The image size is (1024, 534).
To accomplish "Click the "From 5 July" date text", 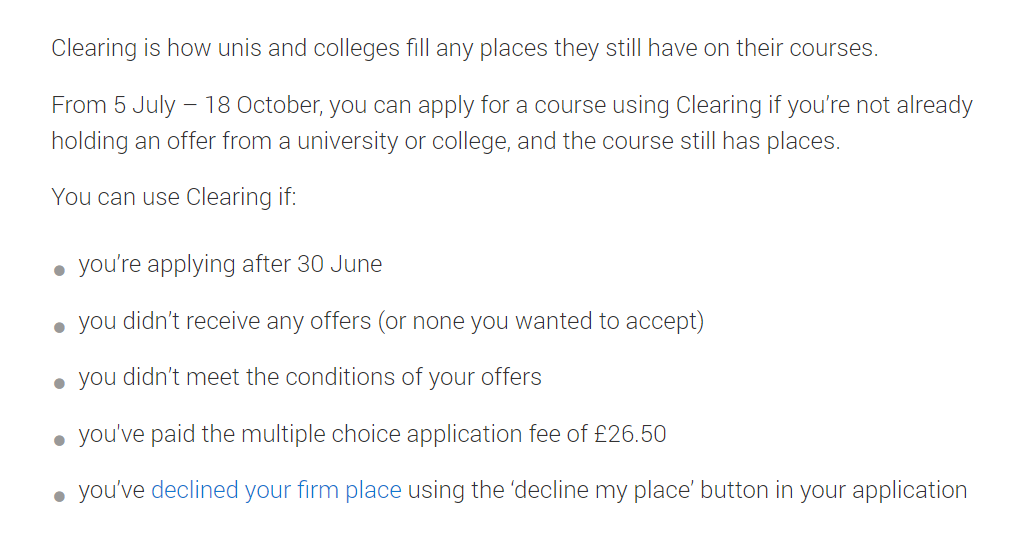I will pyautogui.click(x=114, y=105).
